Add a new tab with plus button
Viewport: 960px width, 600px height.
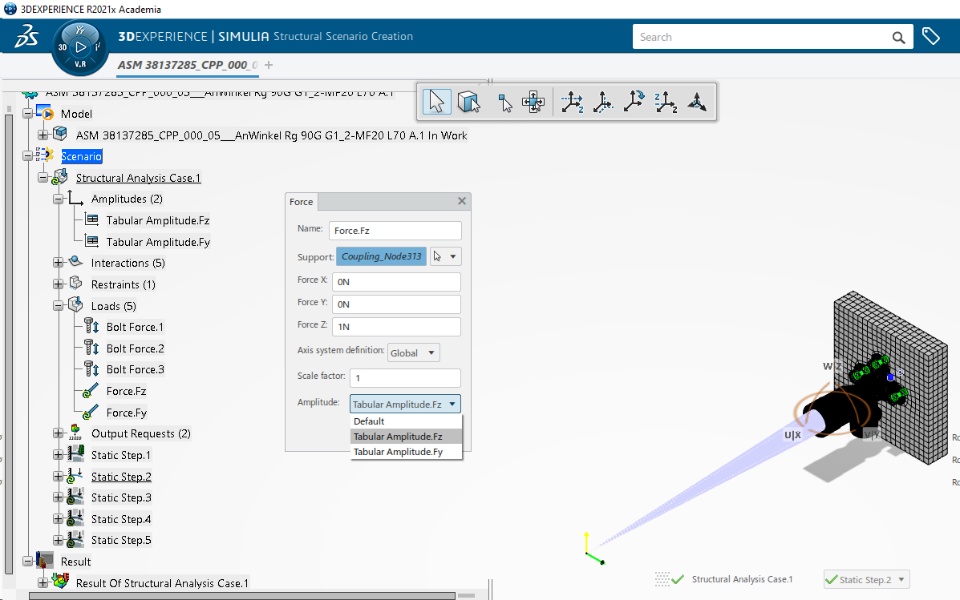coord(268,65)
